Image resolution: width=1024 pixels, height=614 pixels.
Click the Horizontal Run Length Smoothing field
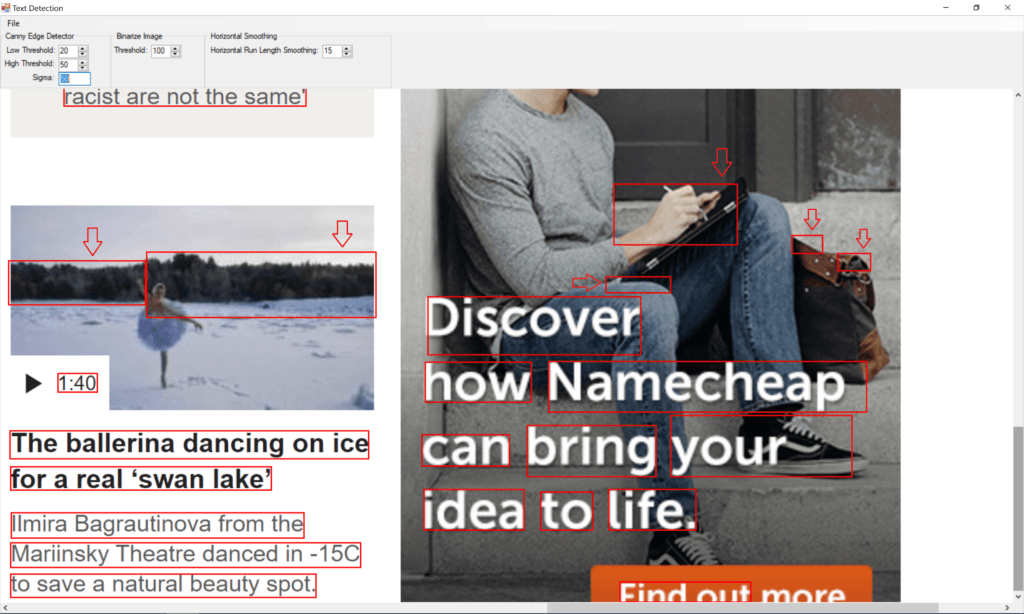coord(331,50)
